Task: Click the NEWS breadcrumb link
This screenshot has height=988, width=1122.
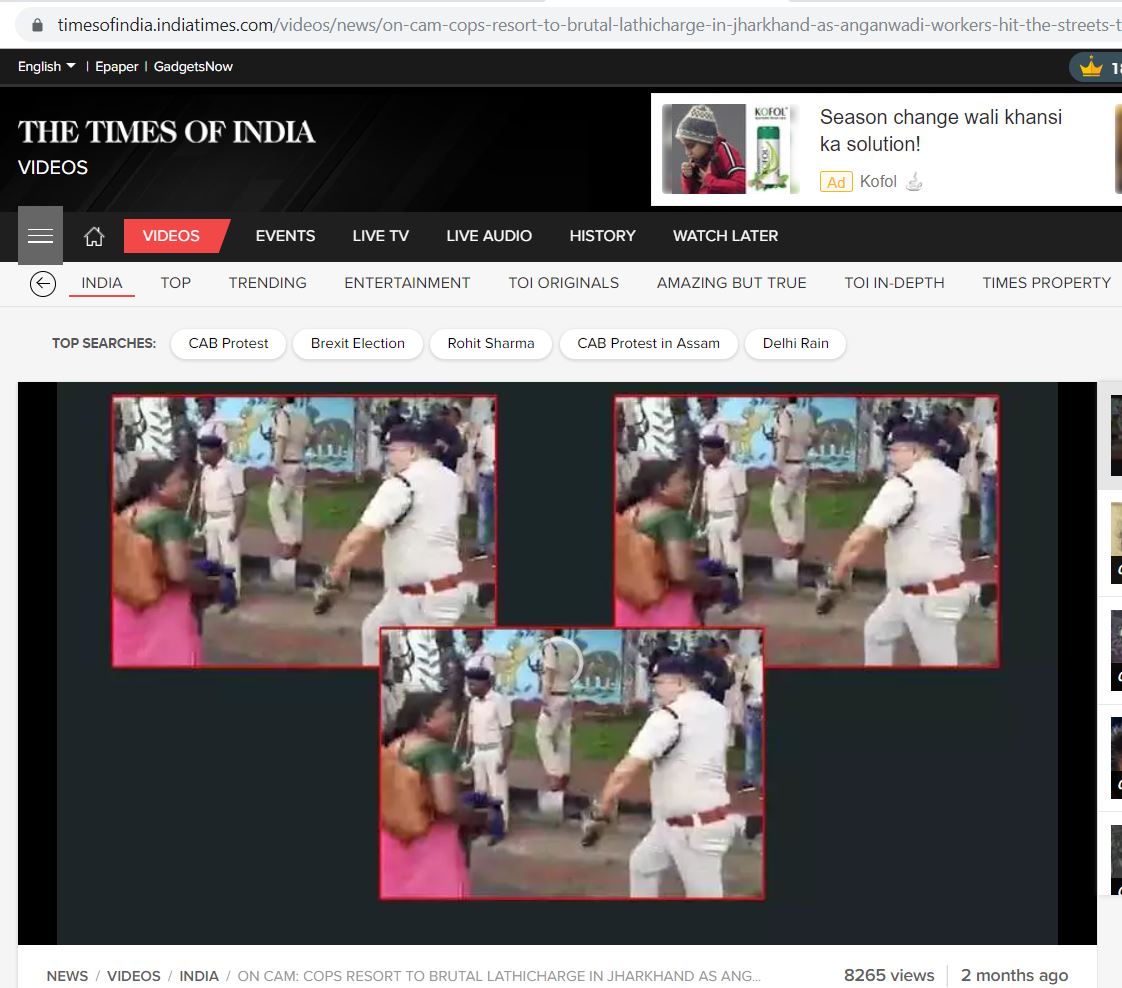Action: click(x=67, y=976)
